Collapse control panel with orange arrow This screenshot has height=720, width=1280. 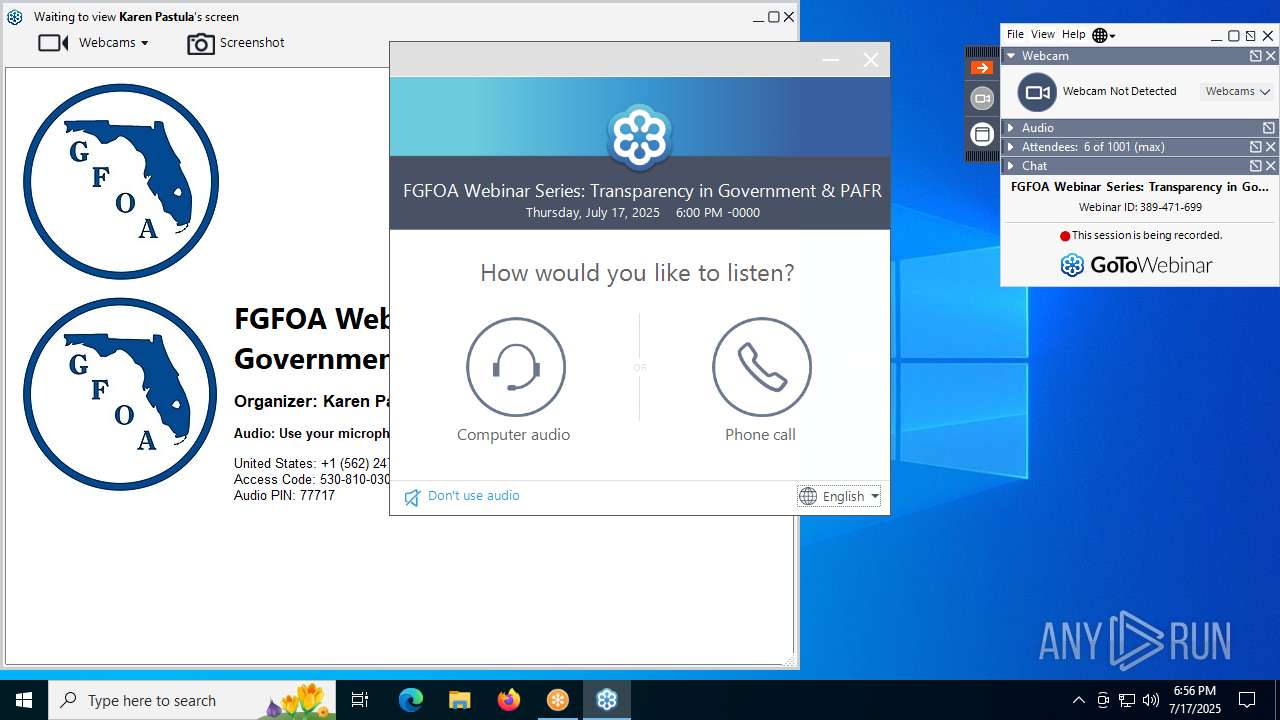(x=982, y=68)
